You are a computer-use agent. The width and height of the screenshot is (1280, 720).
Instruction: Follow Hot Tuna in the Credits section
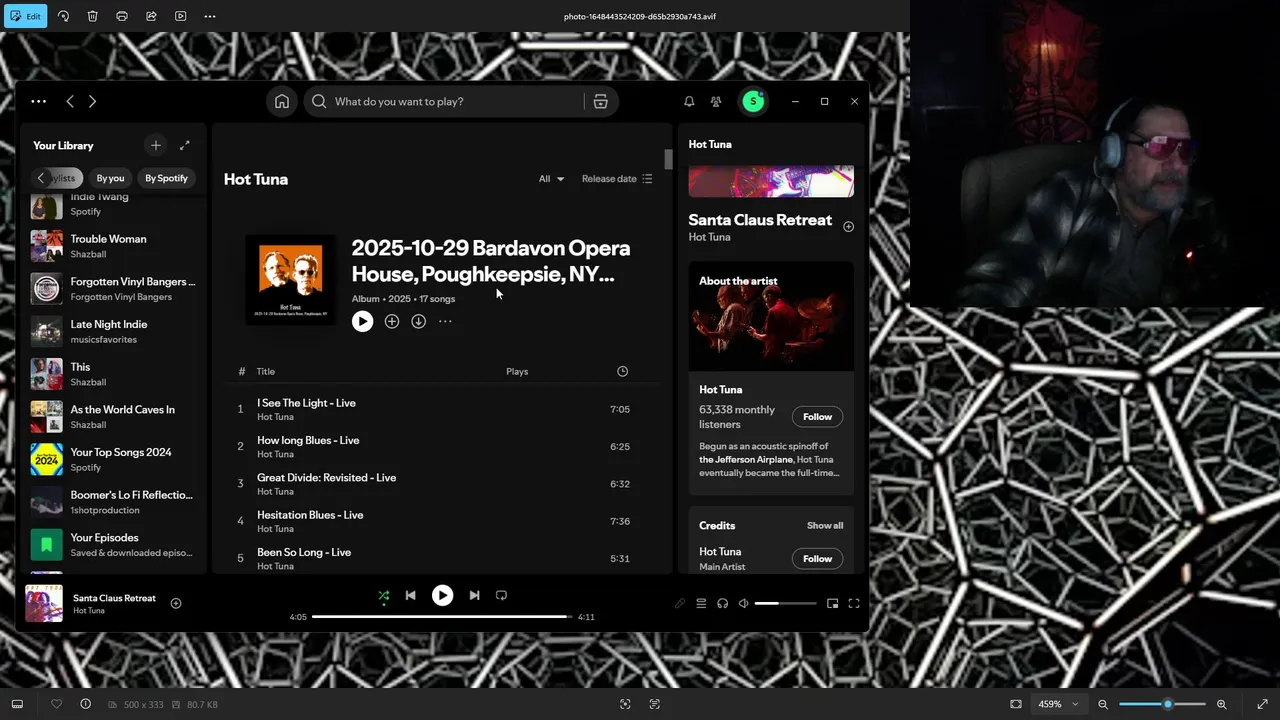click(817, 559)
